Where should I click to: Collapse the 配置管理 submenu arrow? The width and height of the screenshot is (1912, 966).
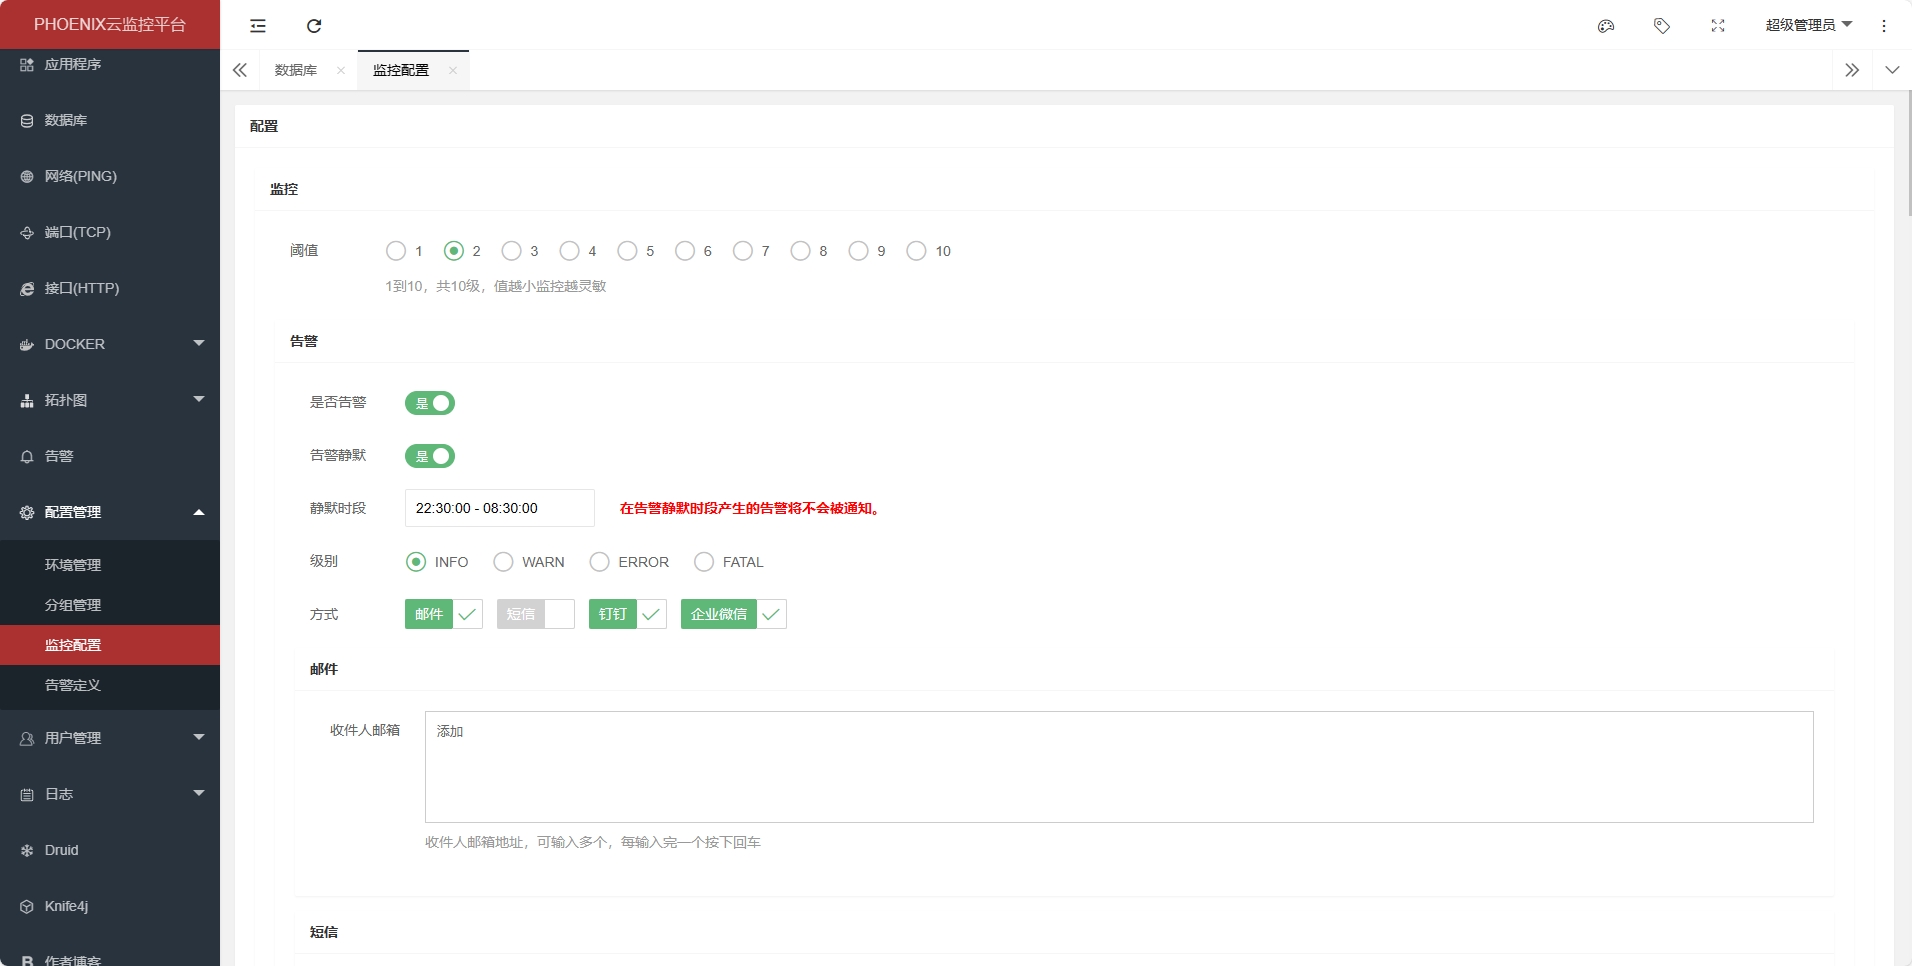click(x=199, y=512)
